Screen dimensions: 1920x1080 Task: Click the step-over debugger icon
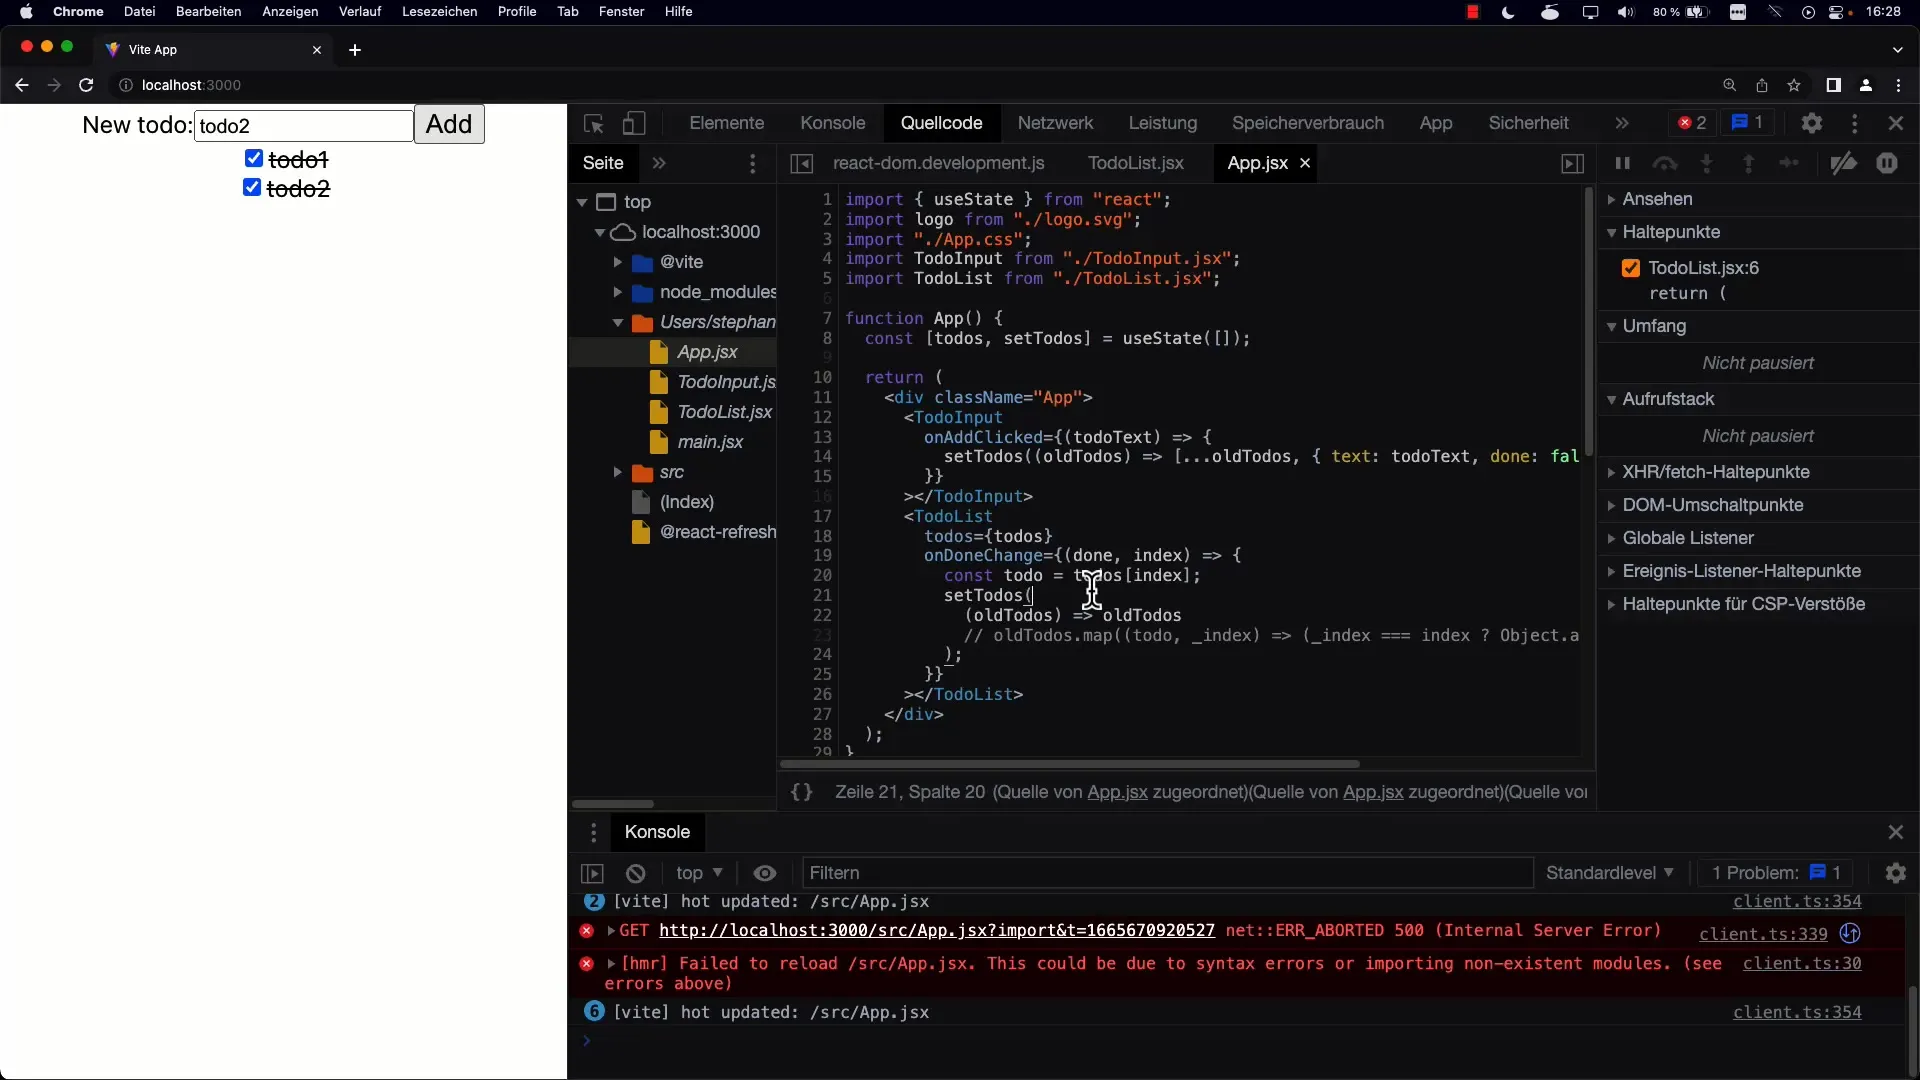click(x=1665, y=162)
